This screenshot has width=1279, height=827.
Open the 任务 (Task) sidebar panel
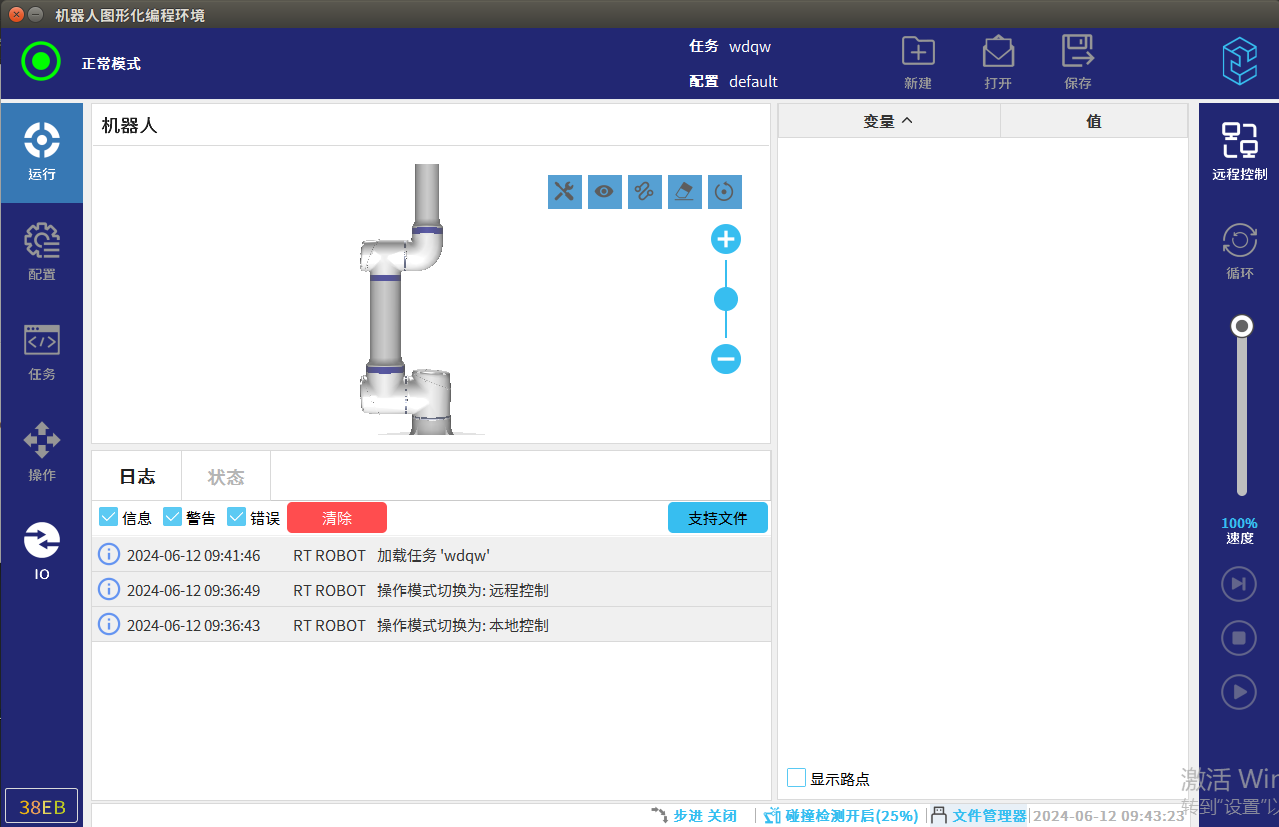coord(41,352)
